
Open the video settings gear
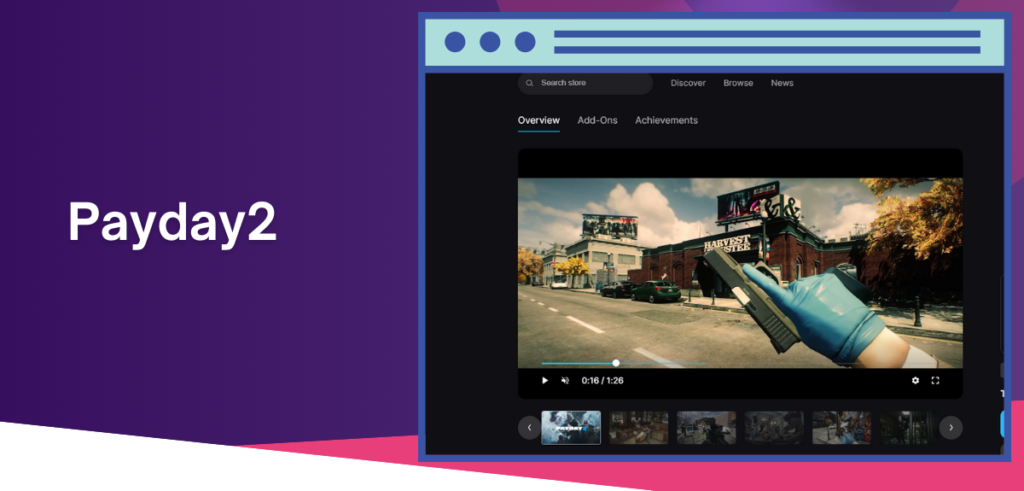pos(915,381)
